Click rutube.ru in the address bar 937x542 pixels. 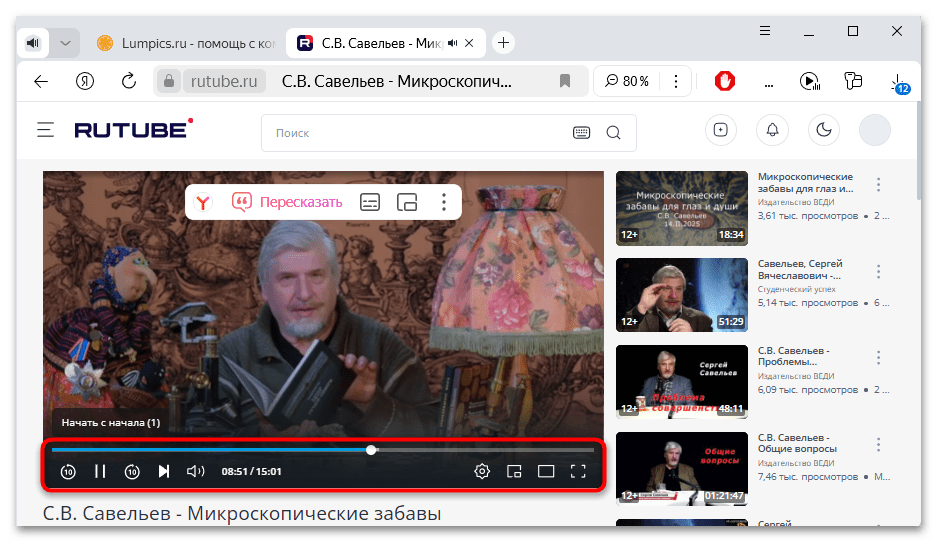[x=224, y=81]
